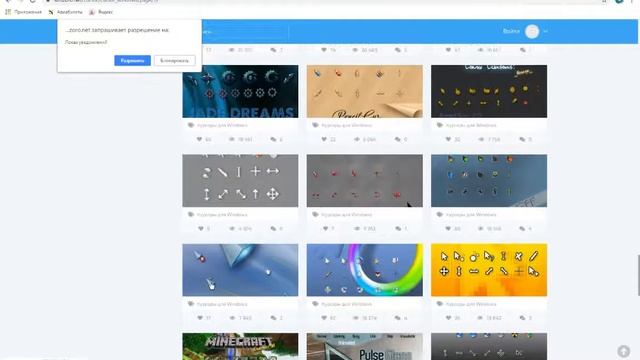This screenshot has height=360, width=640.
Task: Click Курсоры для Windows tag under yellow-orange card
Action: [x=471, y=304]
